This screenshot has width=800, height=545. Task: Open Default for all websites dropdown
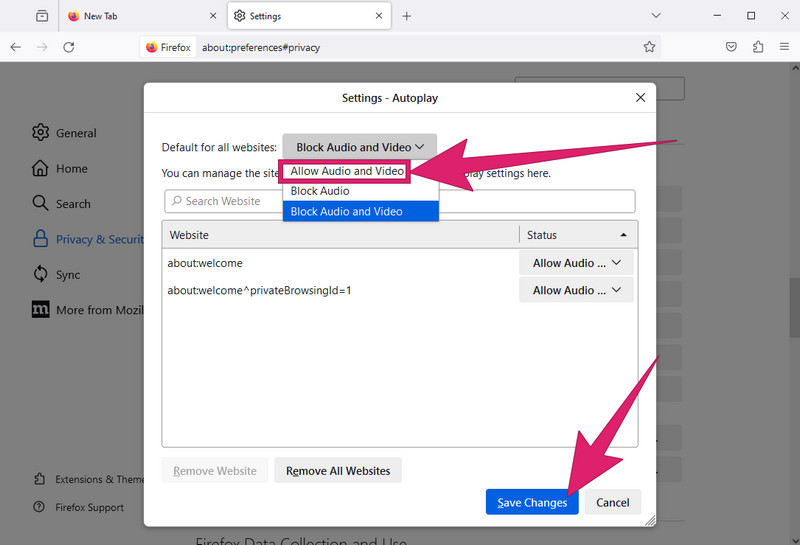(360, 147)
